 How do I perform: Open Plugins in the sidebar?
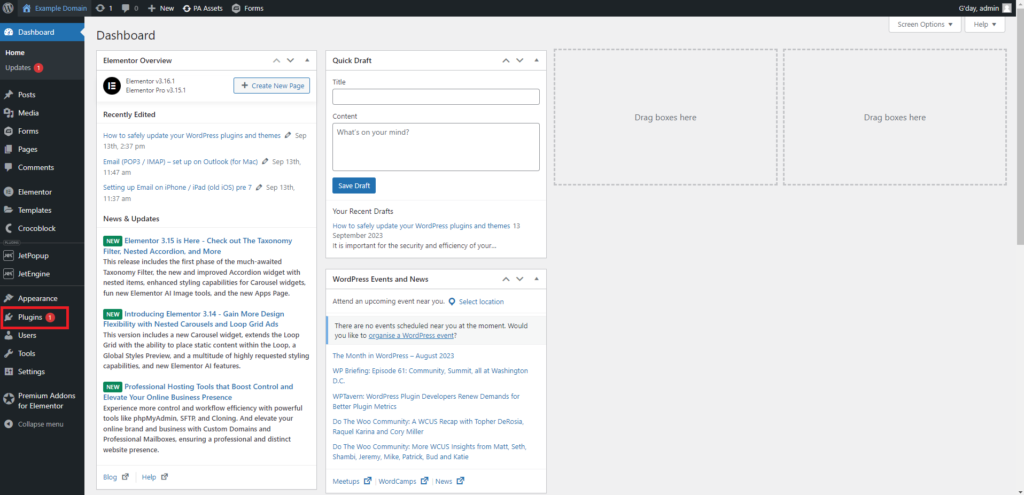42,317
